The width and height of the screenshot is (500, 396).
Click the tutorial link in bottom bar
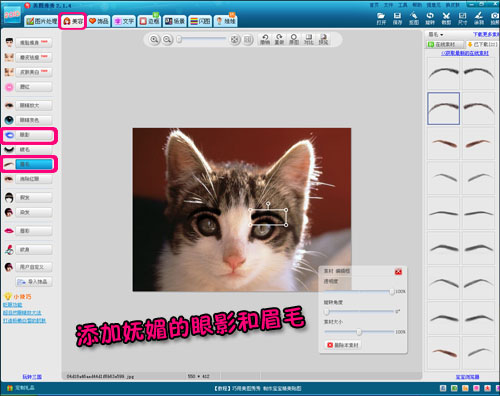(258, 388)
